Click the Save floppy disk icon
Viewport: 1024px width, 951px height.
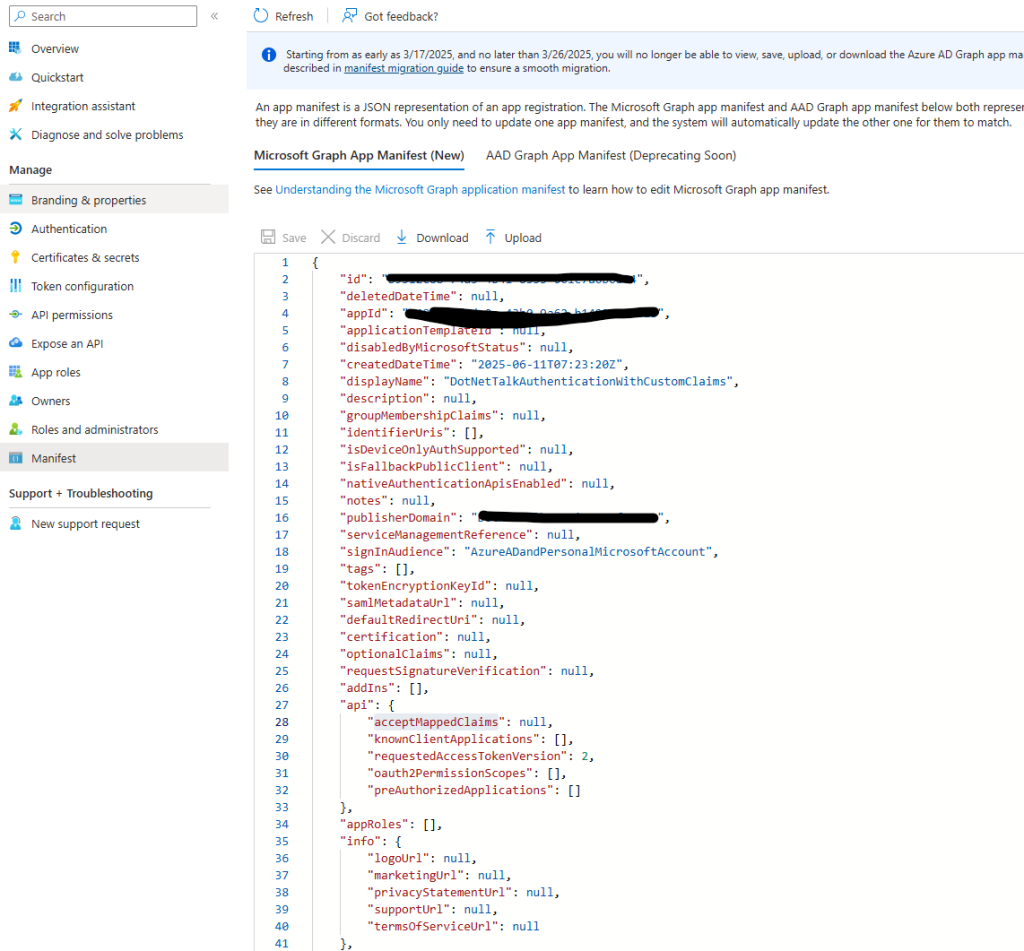268,237
